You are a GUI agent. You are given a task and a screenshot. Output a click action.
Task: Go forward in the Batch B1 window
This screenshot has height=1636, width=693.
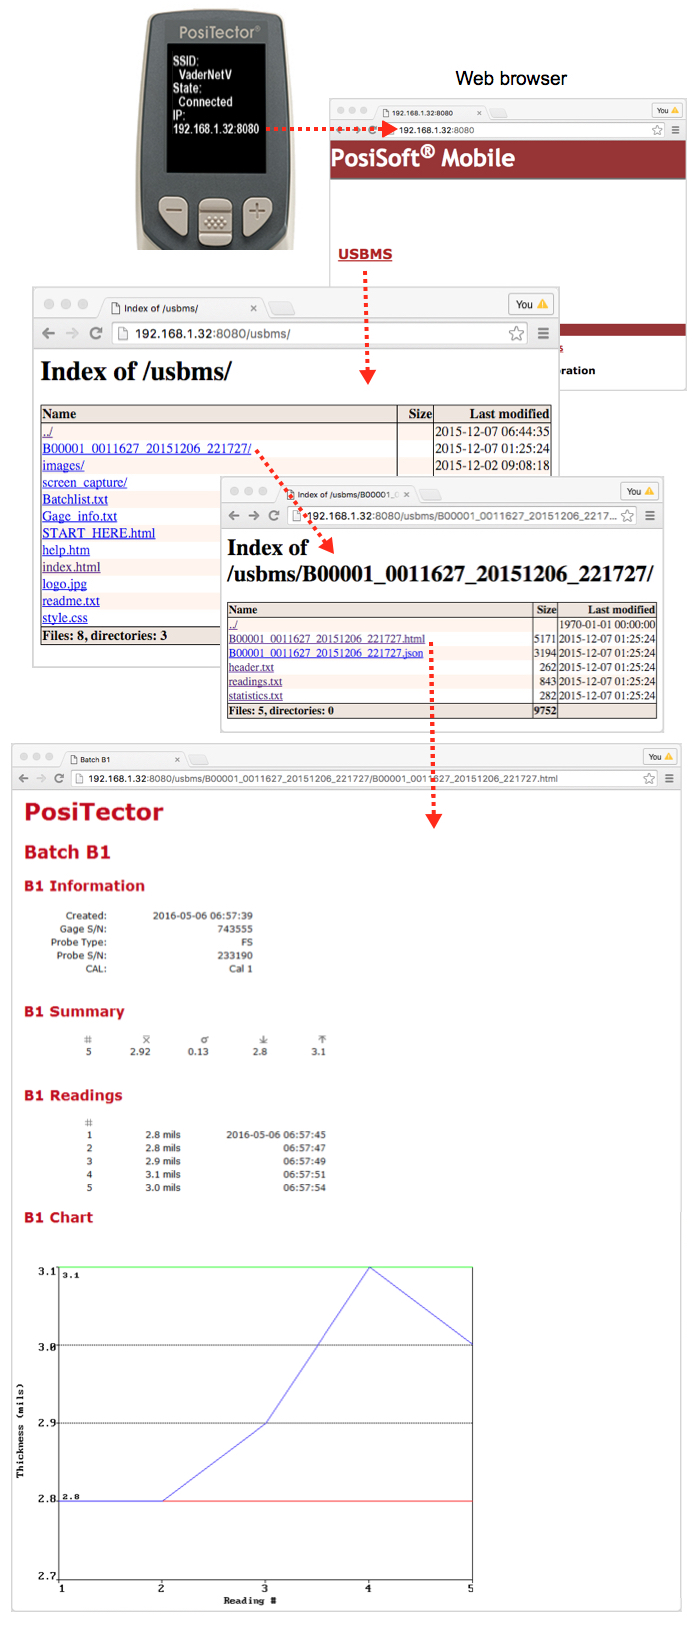[x=41, y=778]
